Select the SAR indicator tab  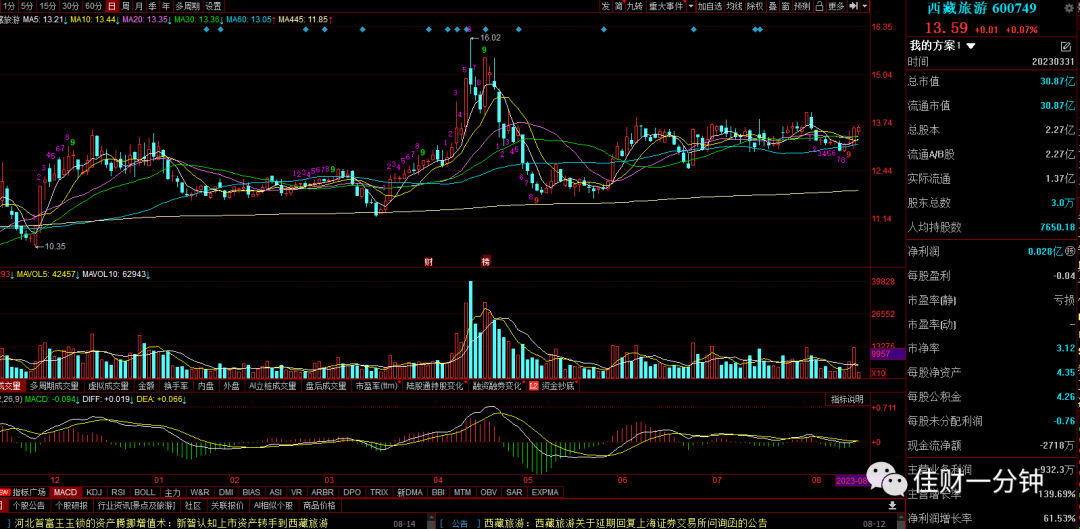[x=514, y=492]
